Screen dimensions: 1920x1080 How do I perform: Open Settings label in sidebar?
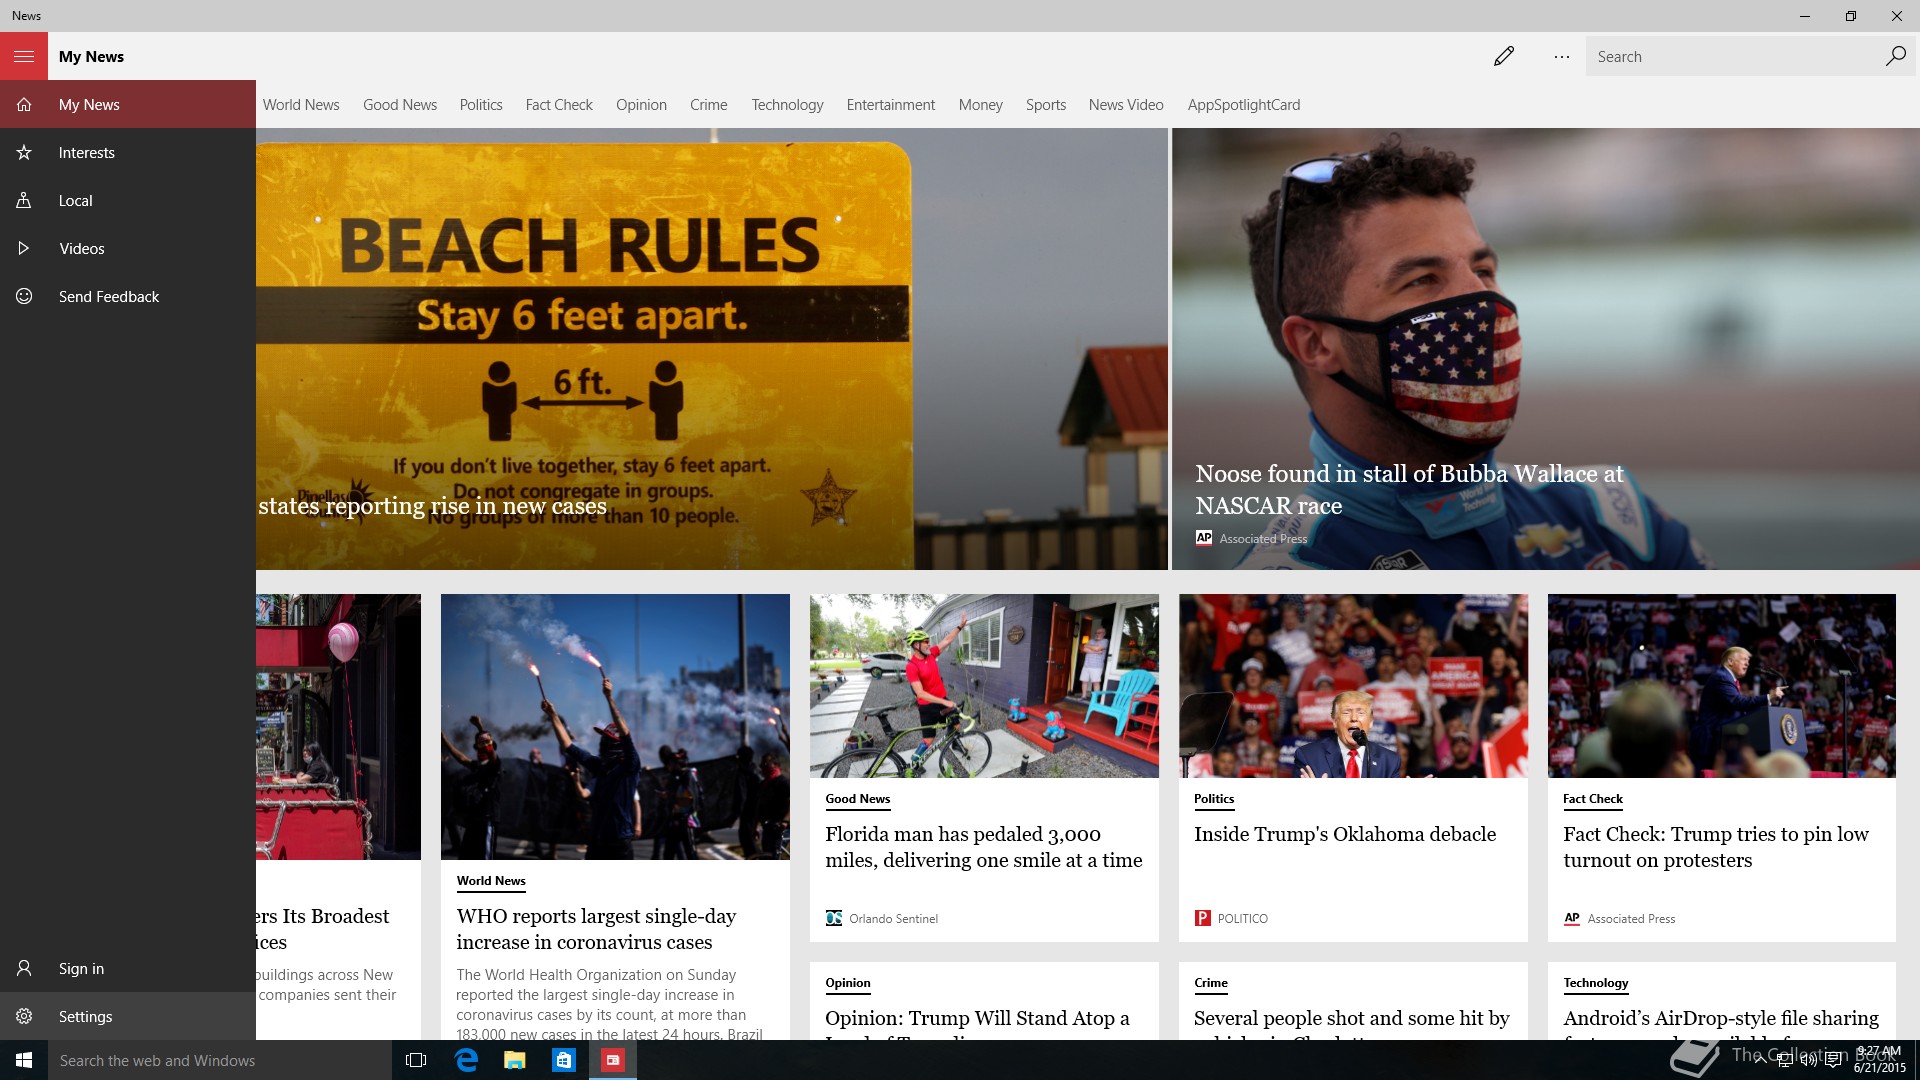[85, 1017]
